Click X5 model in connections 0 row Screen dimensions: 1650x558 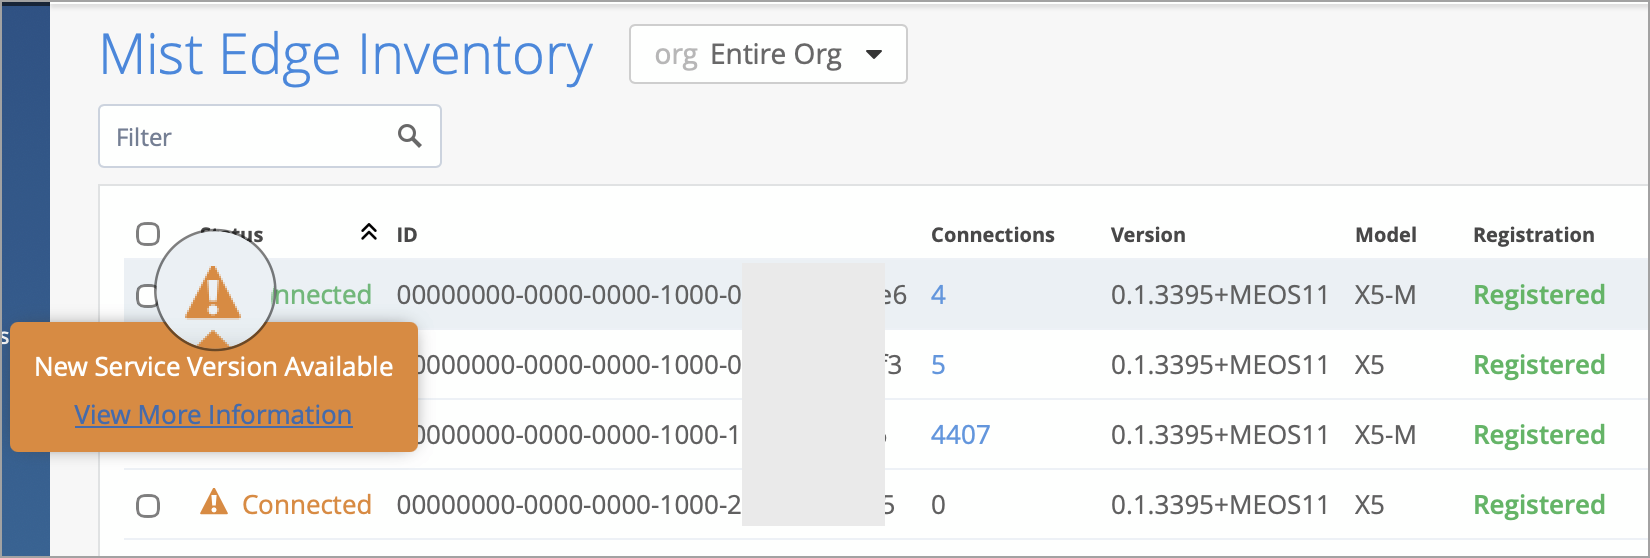click(x=1369, y=505)
